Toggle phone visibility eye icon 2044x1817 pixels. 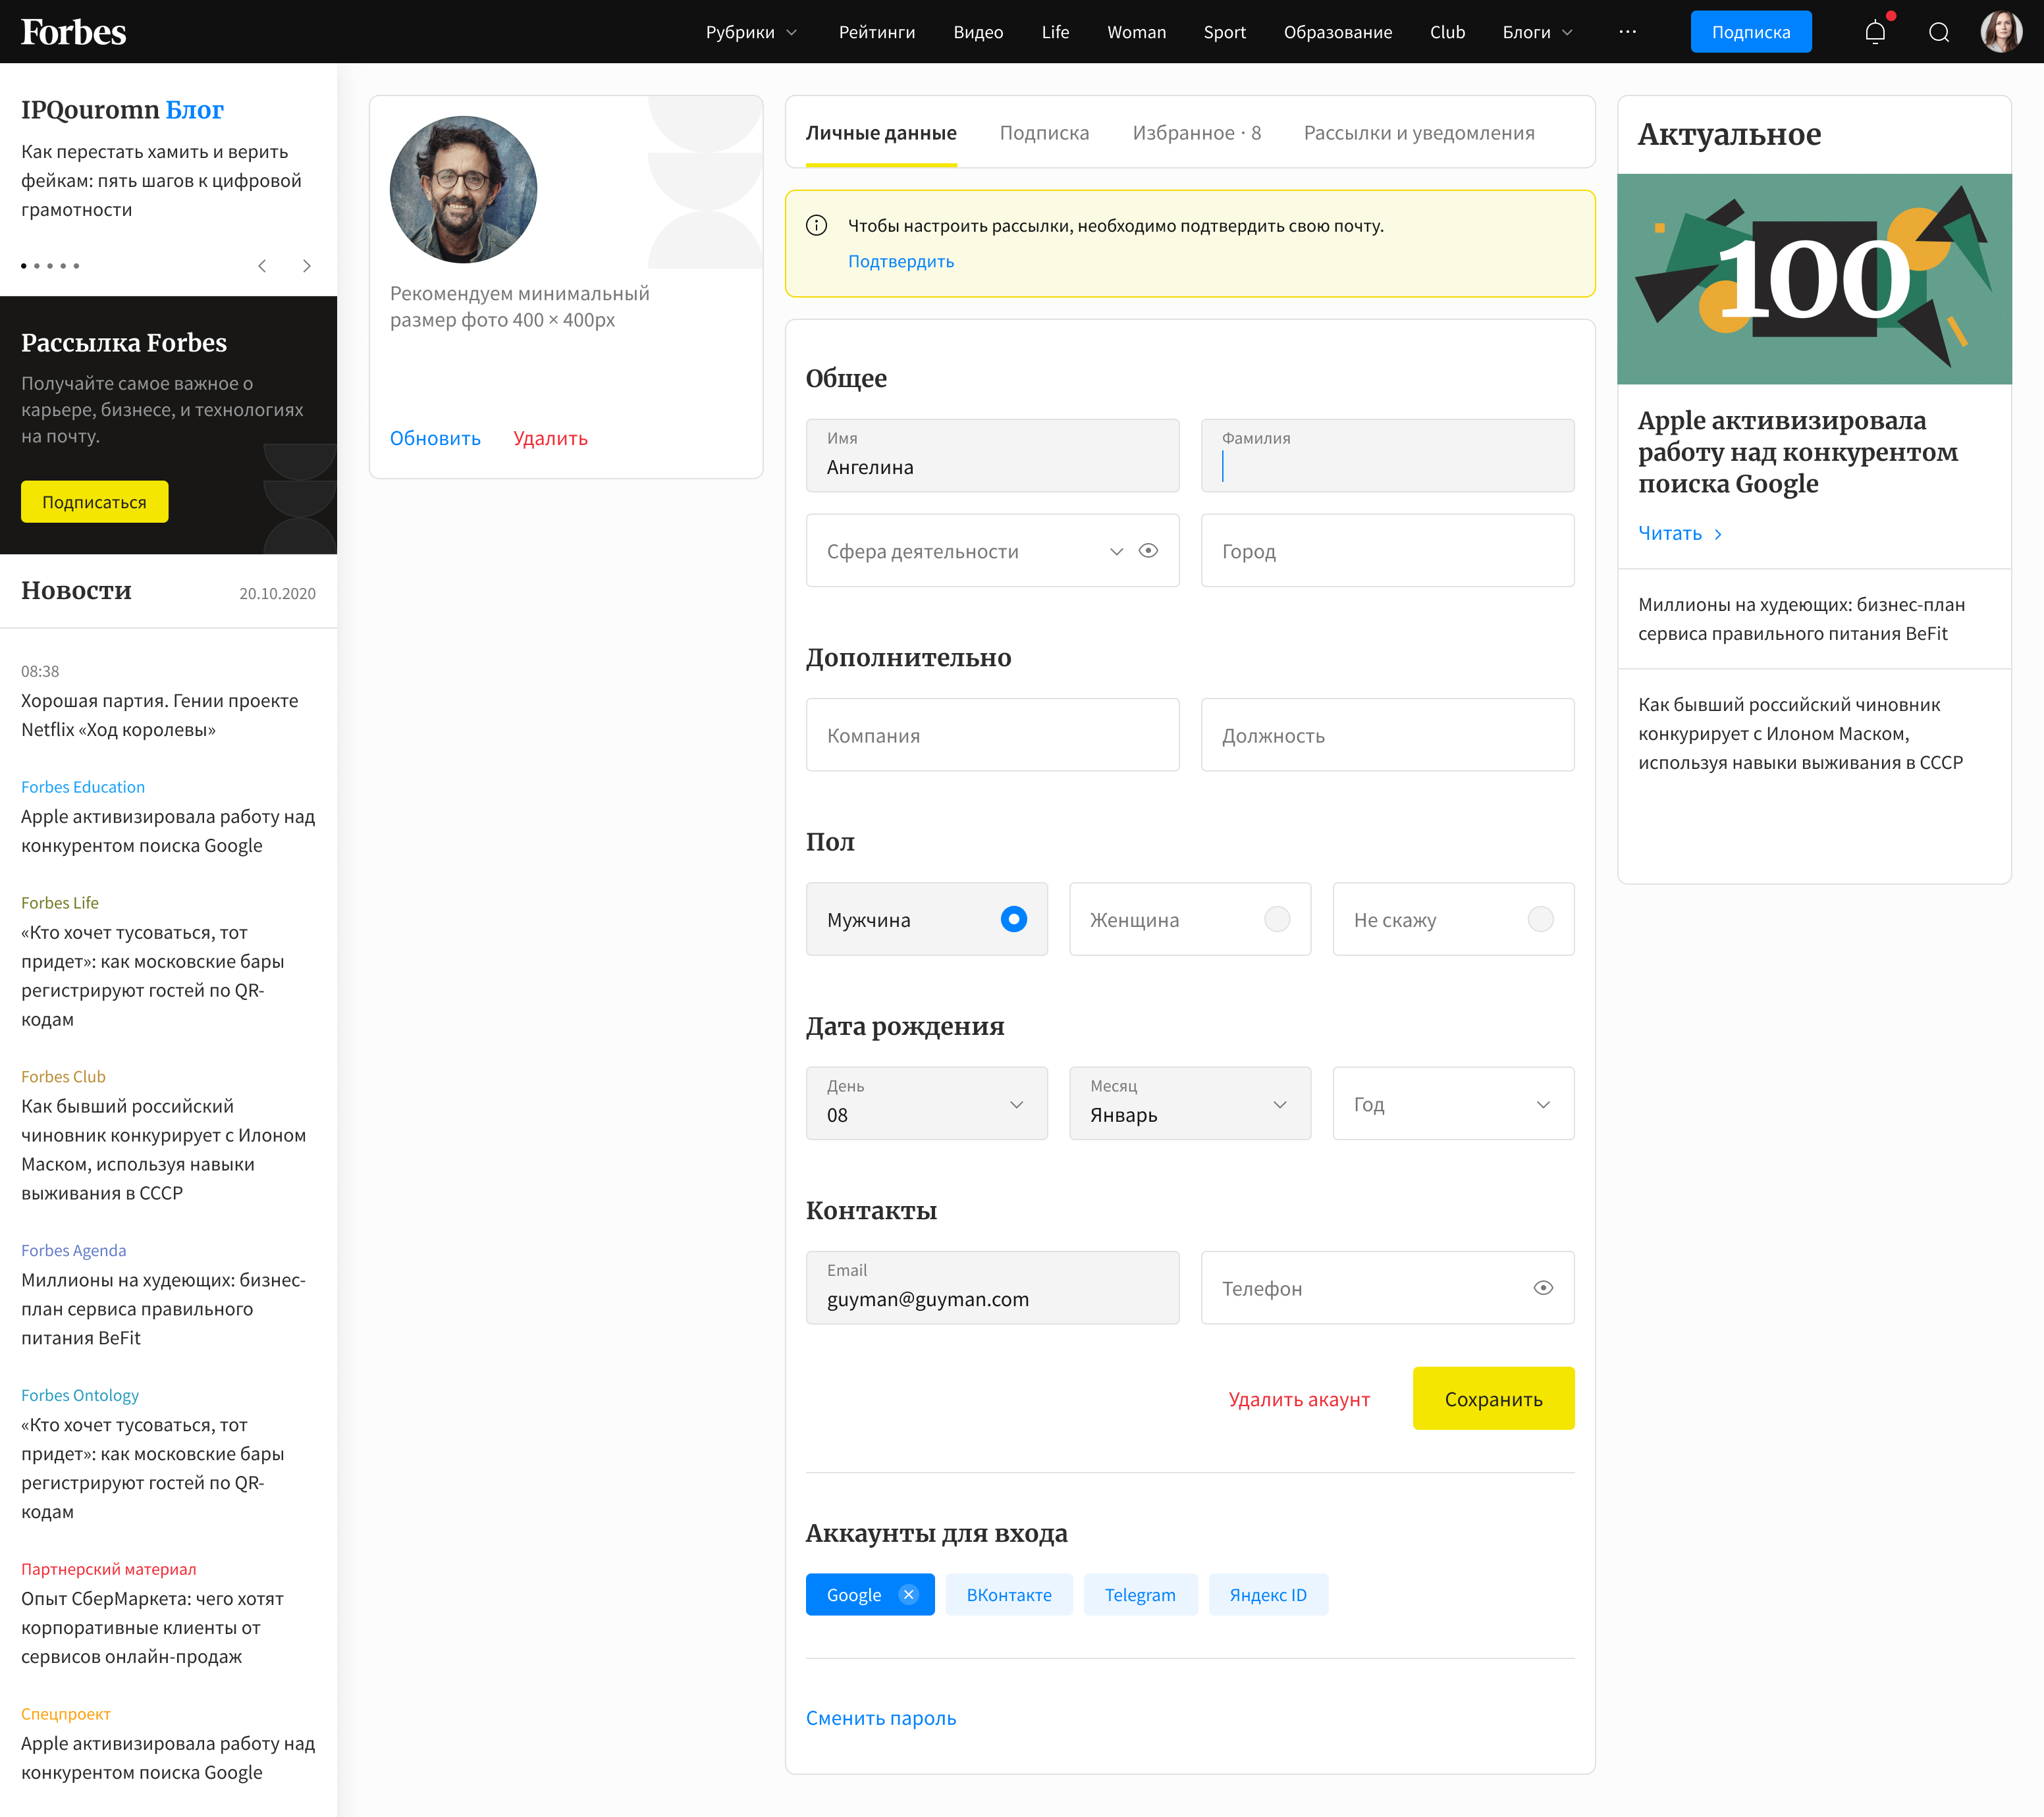(x=1543, y=1288)
